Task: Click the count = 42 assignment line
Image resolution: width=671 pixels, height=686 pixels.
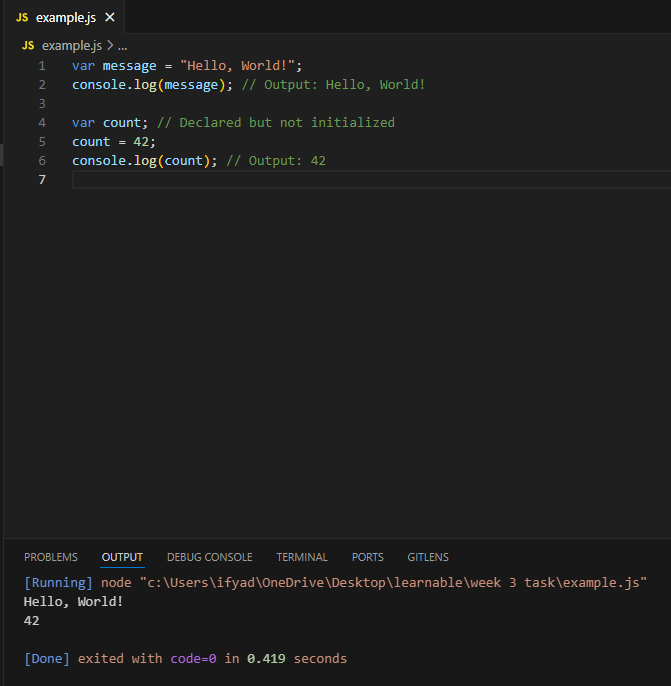Action: [114, 142]
